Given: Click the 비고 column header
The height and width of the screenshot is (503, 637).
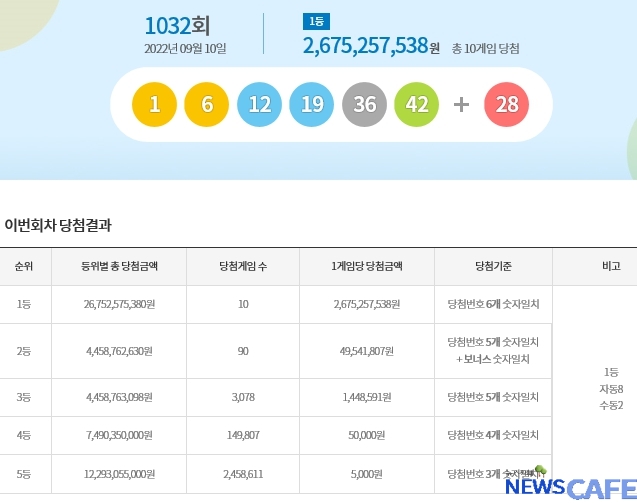Looking at the screenshot, I should pos(610,267).
